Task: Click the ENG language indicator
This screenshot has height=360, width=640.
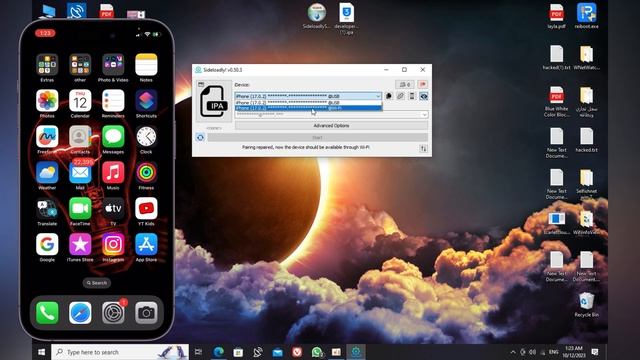Action: pyautogui.click(x=553, y=352)
